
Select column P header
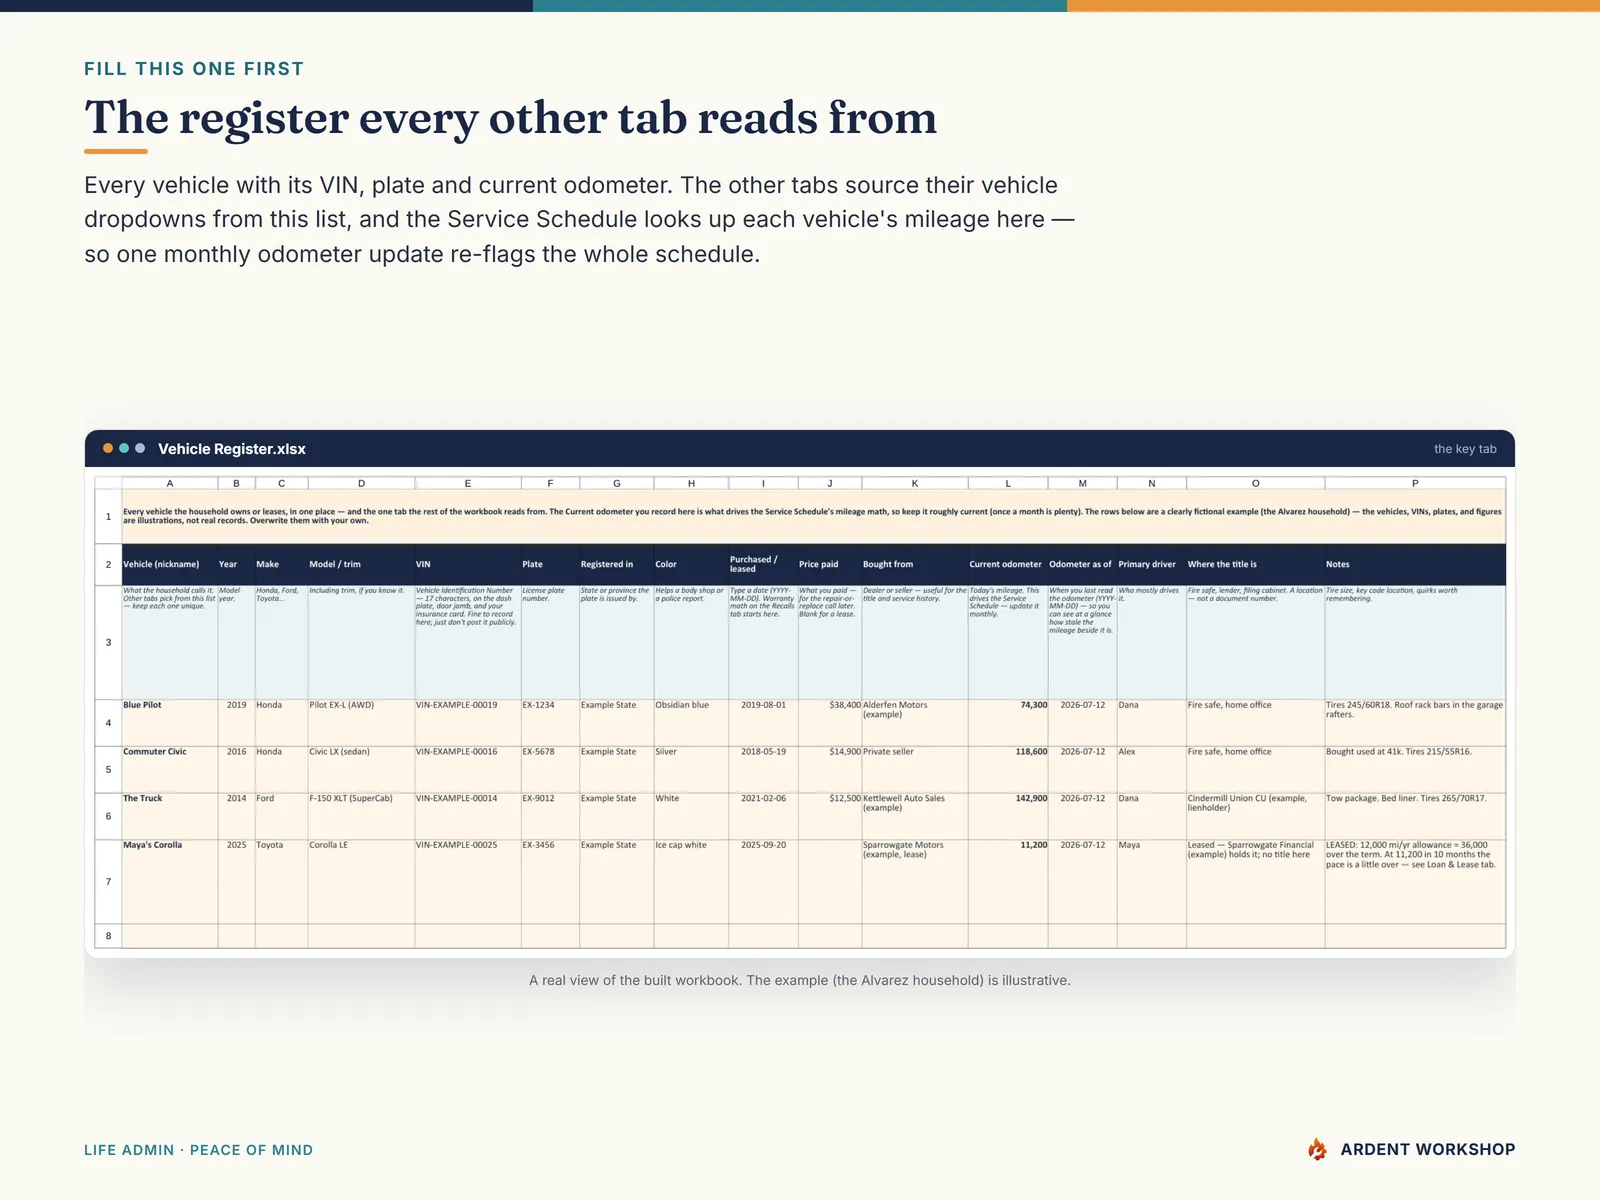pos(1415,483)
